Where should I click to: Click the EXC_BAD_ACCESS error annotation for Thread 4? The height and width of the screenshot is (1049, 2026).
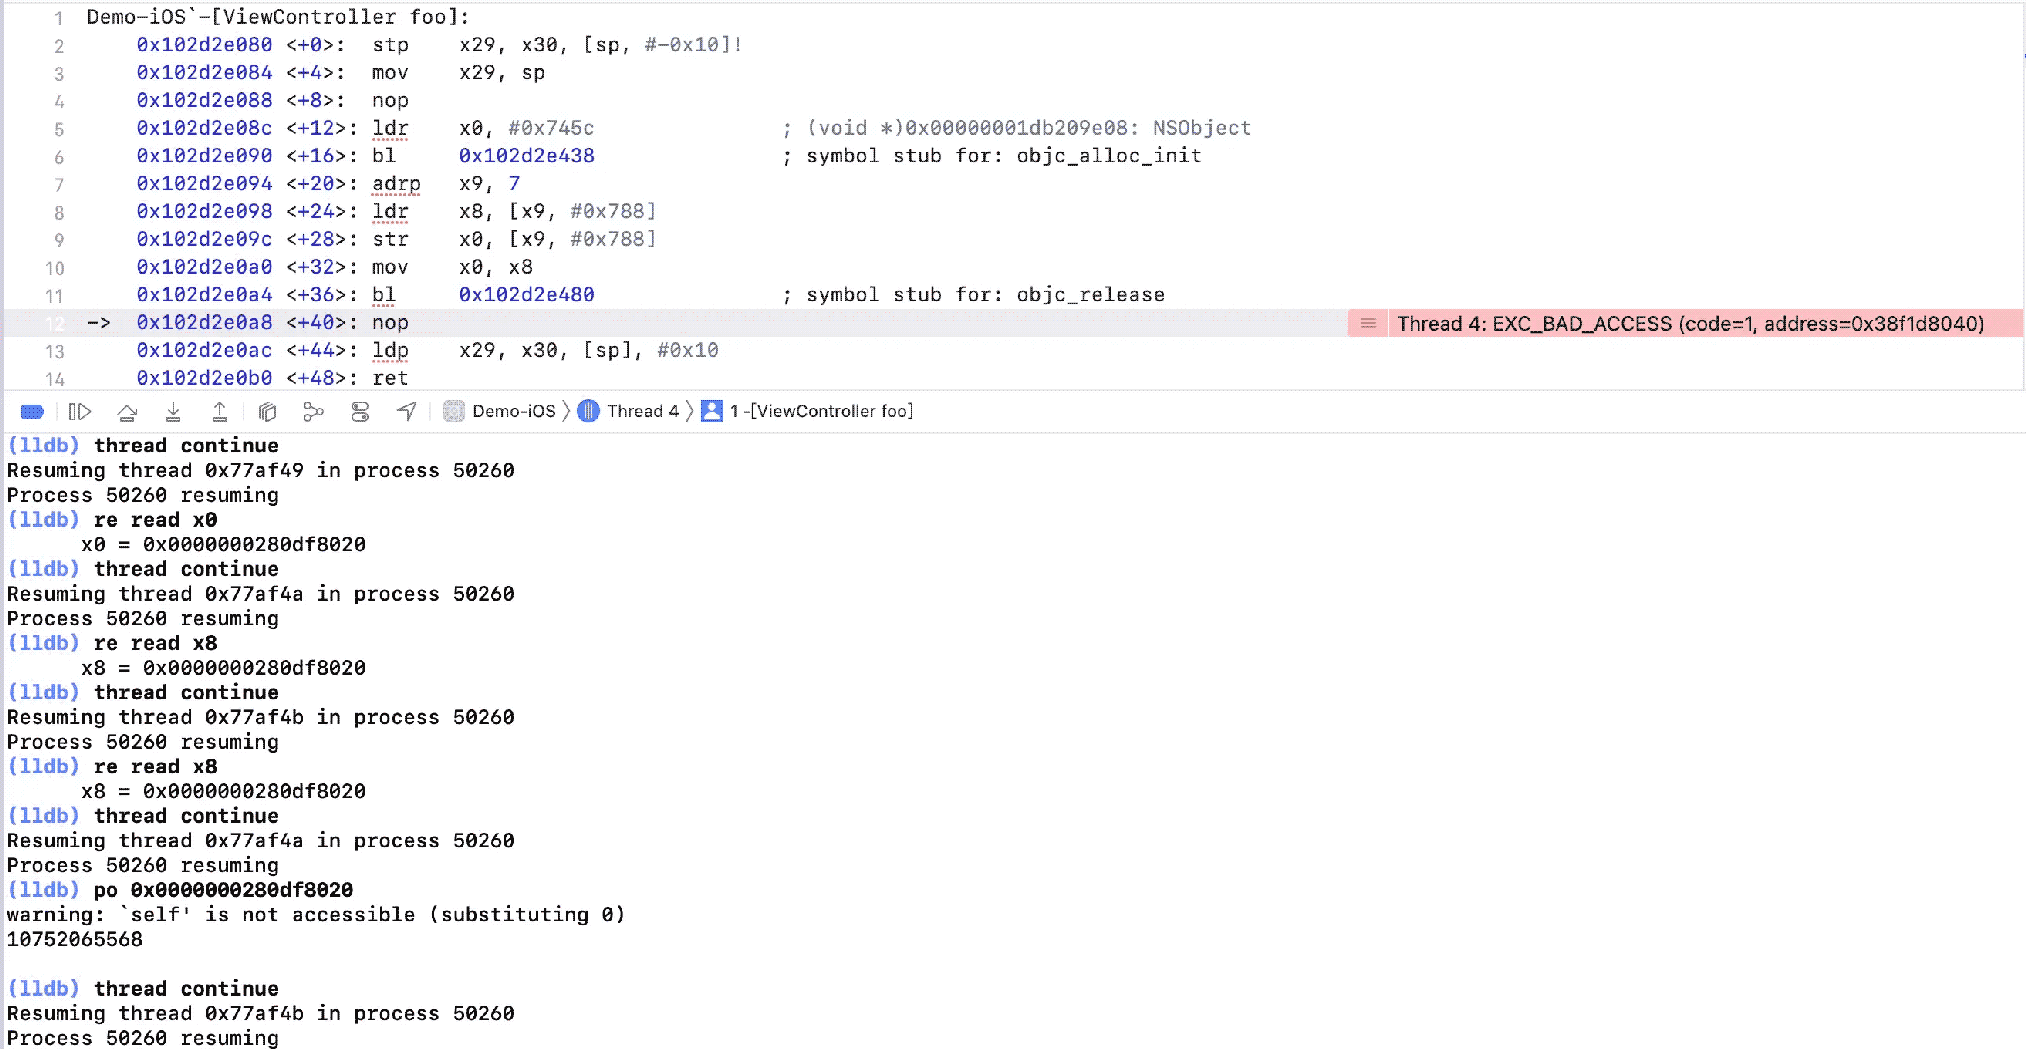(1690, 323)
